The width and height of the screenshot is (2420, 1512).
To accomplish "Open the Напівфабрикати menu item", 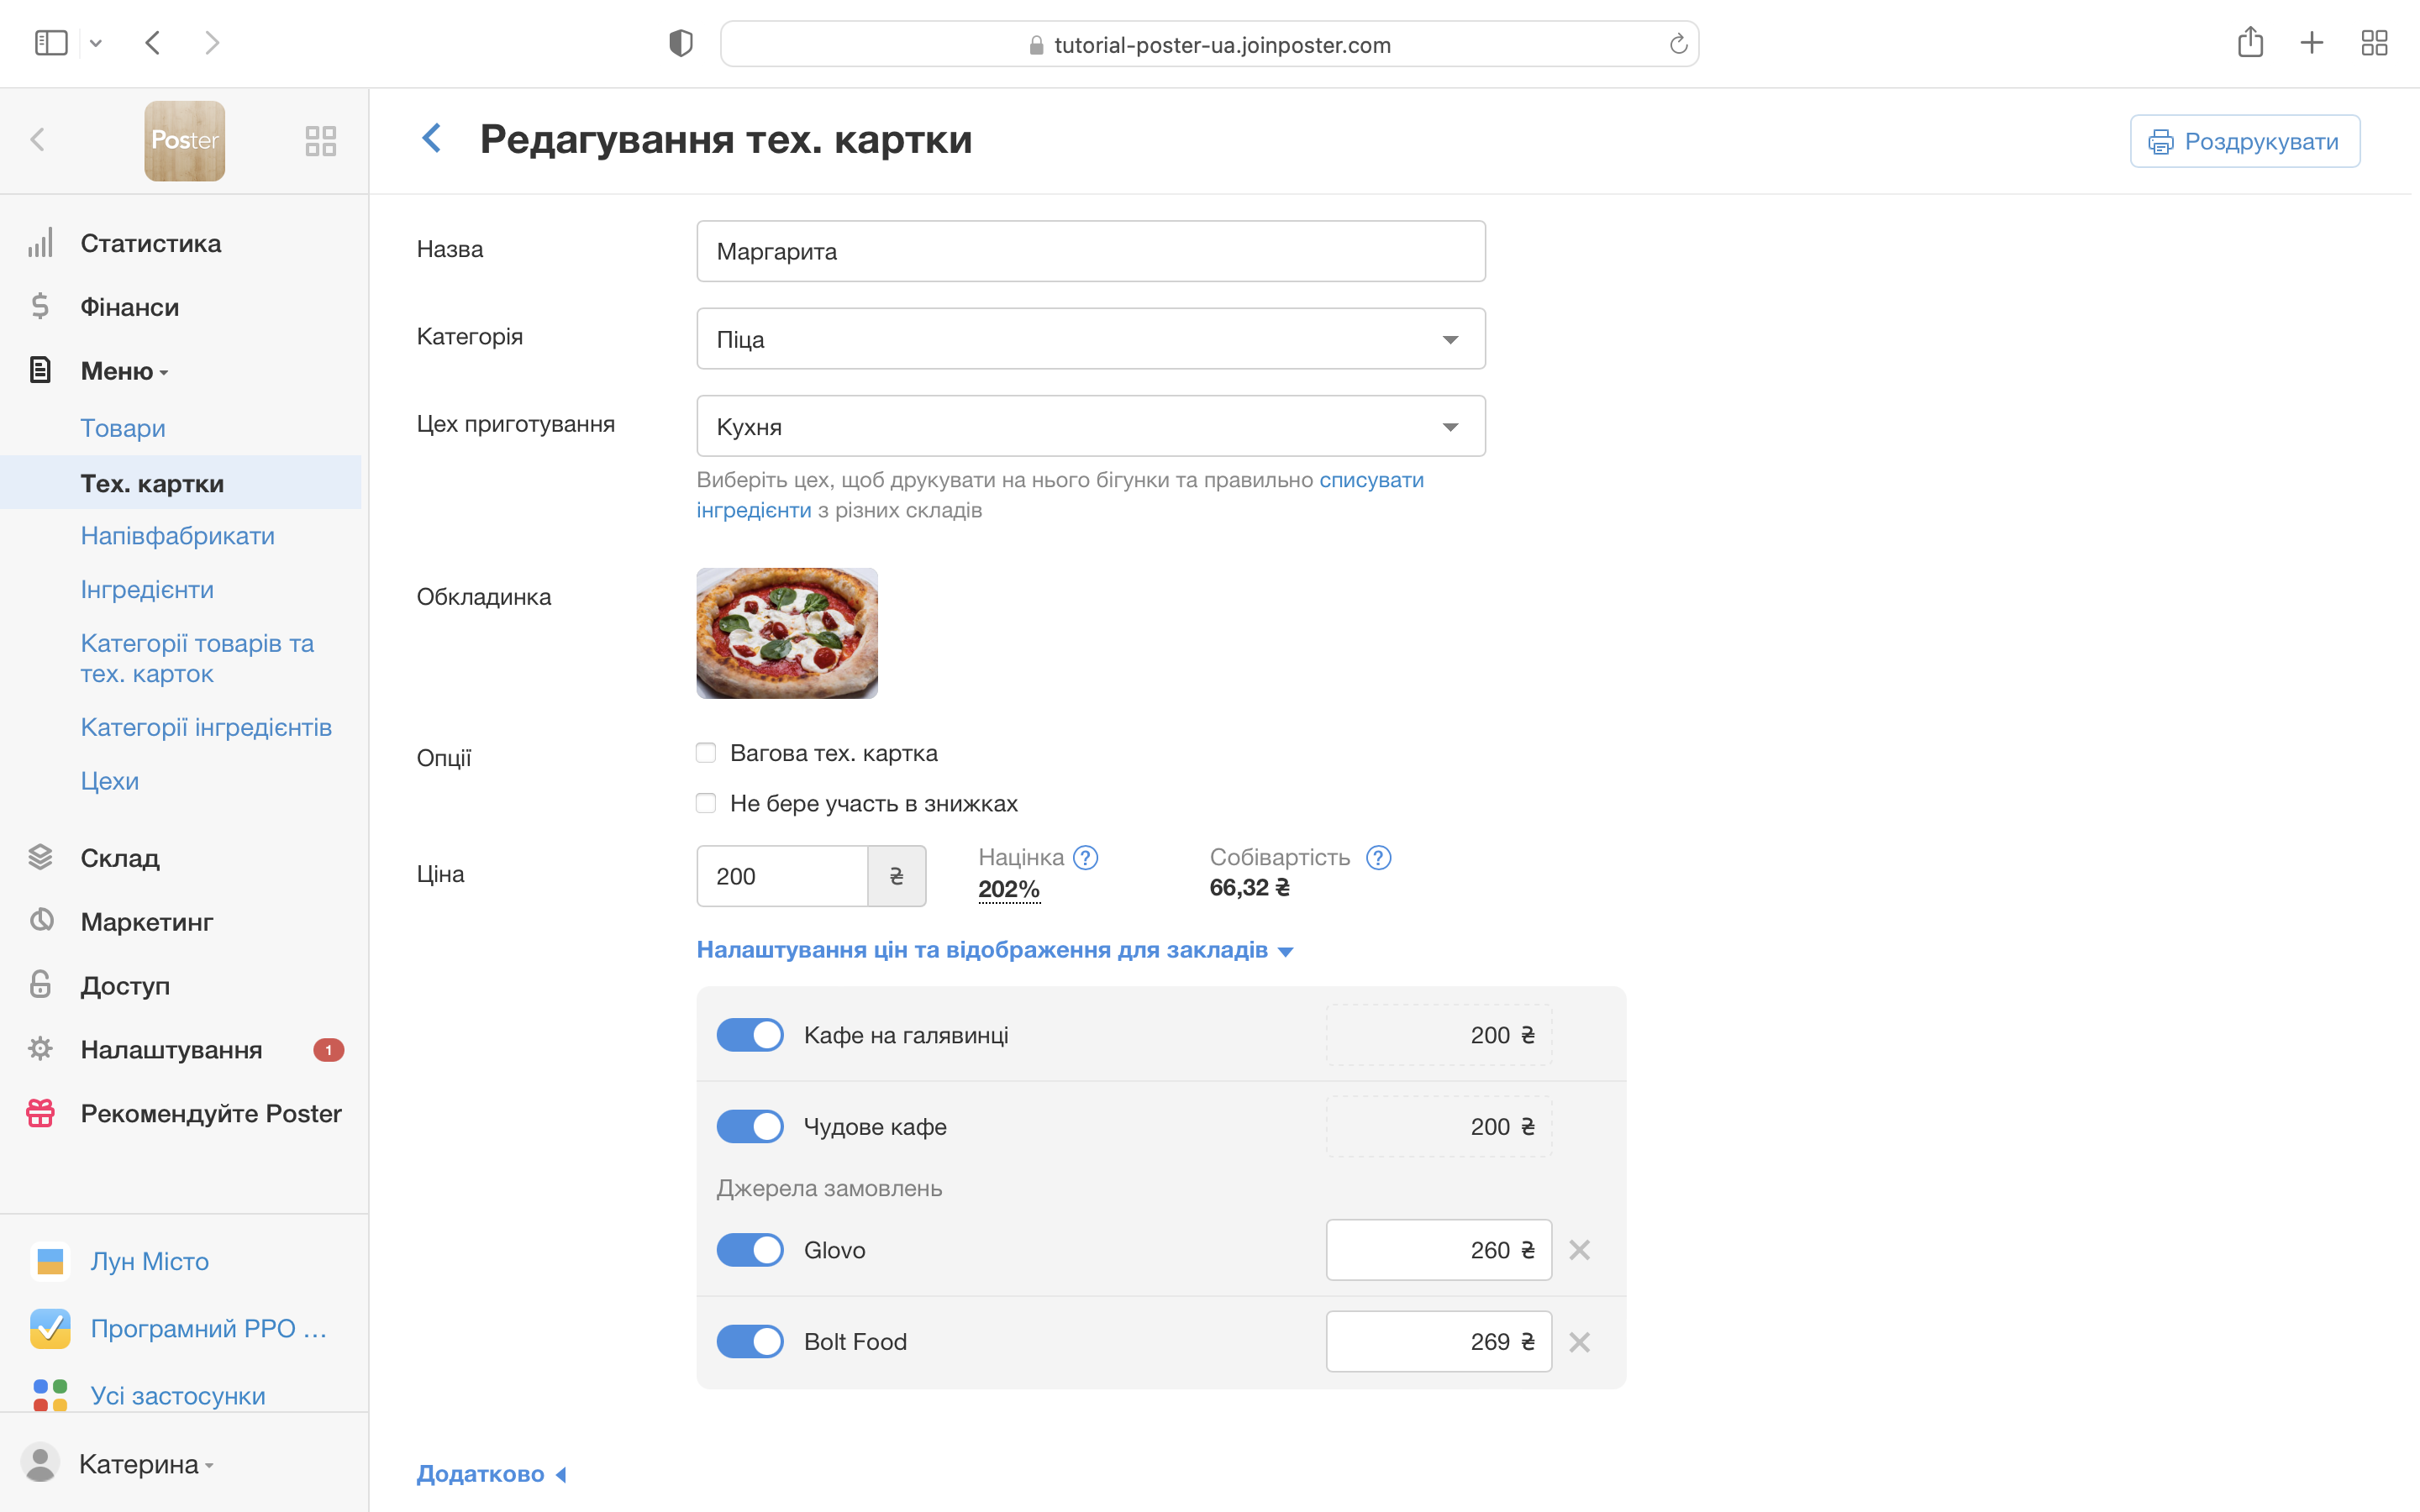I will click(177, 536).
